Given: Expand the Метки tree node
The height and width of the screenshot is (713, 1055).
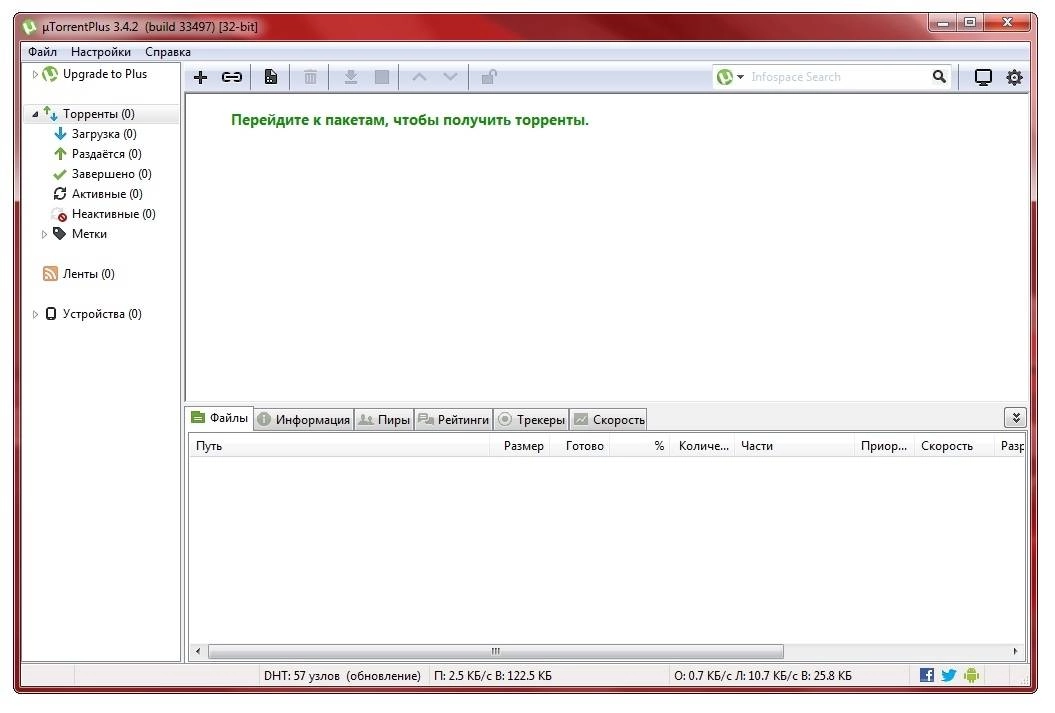Looking at the screenshot, I should point(44,234).
